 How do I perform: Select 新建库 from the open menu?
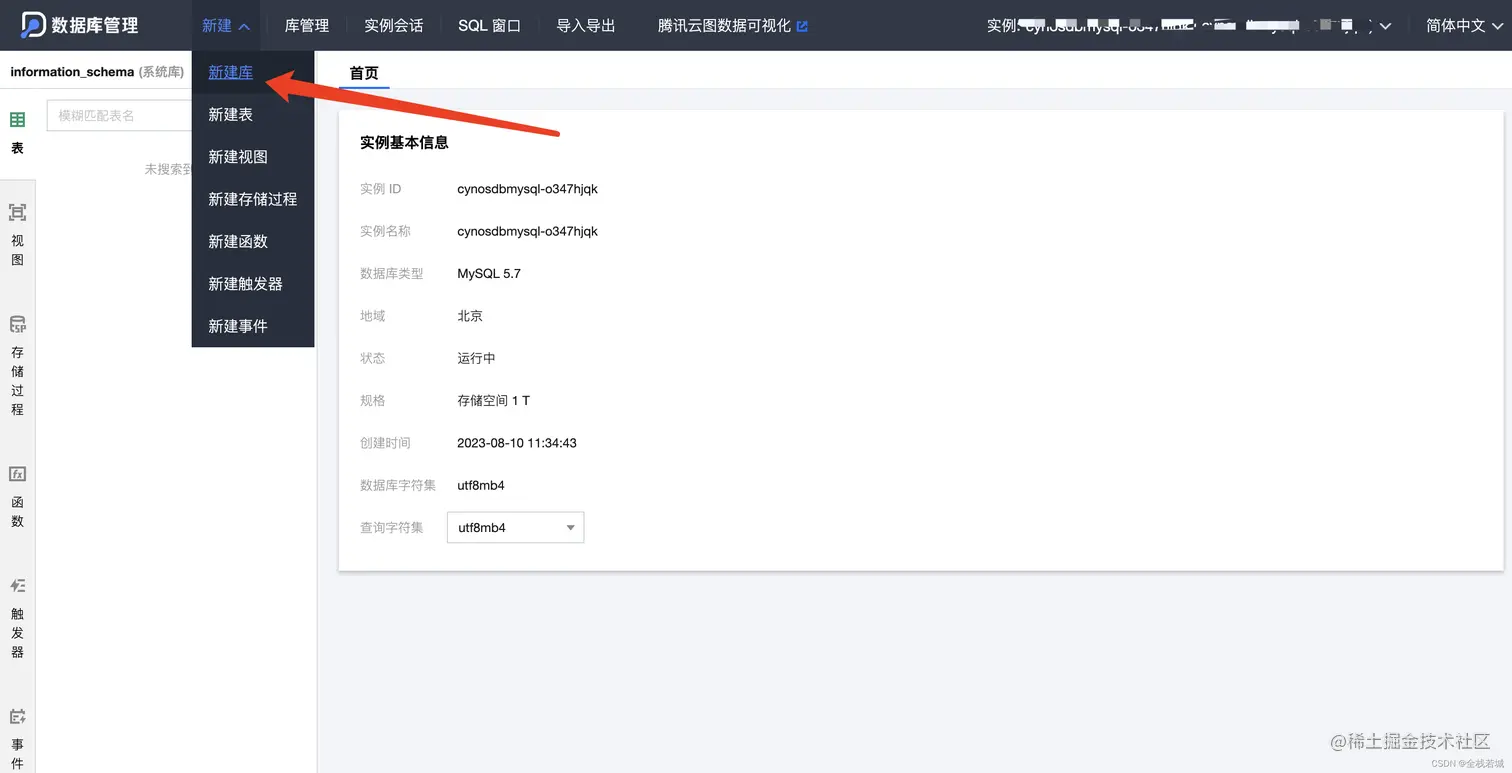(231, 72)
